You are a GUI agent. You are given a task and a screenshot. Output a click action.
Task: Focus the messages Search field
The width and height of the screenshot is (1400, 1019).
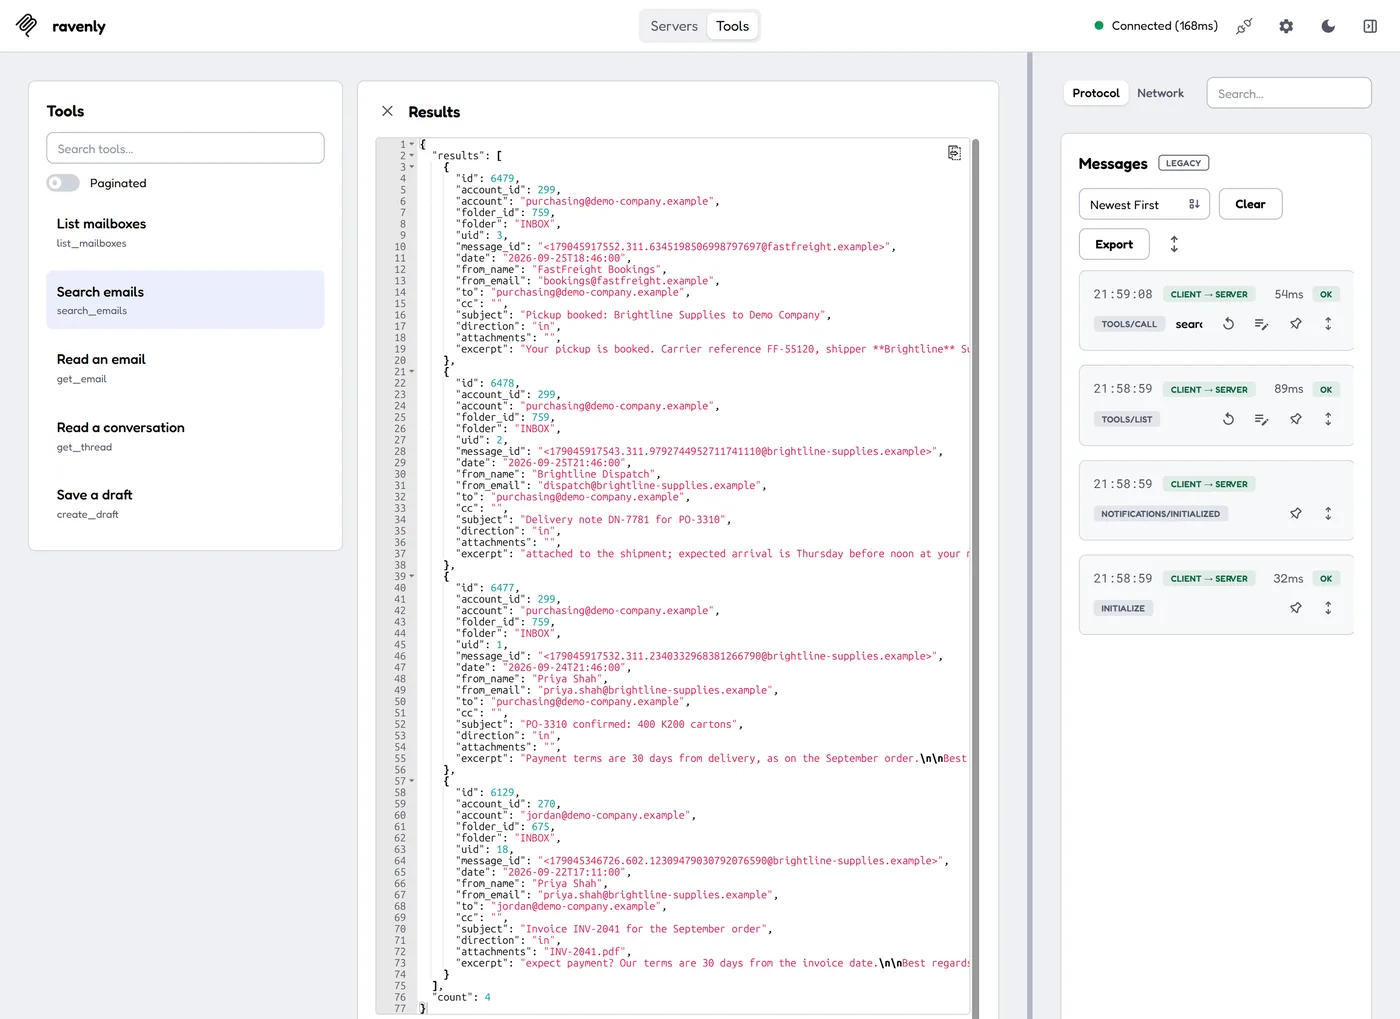coord(1289,93)
